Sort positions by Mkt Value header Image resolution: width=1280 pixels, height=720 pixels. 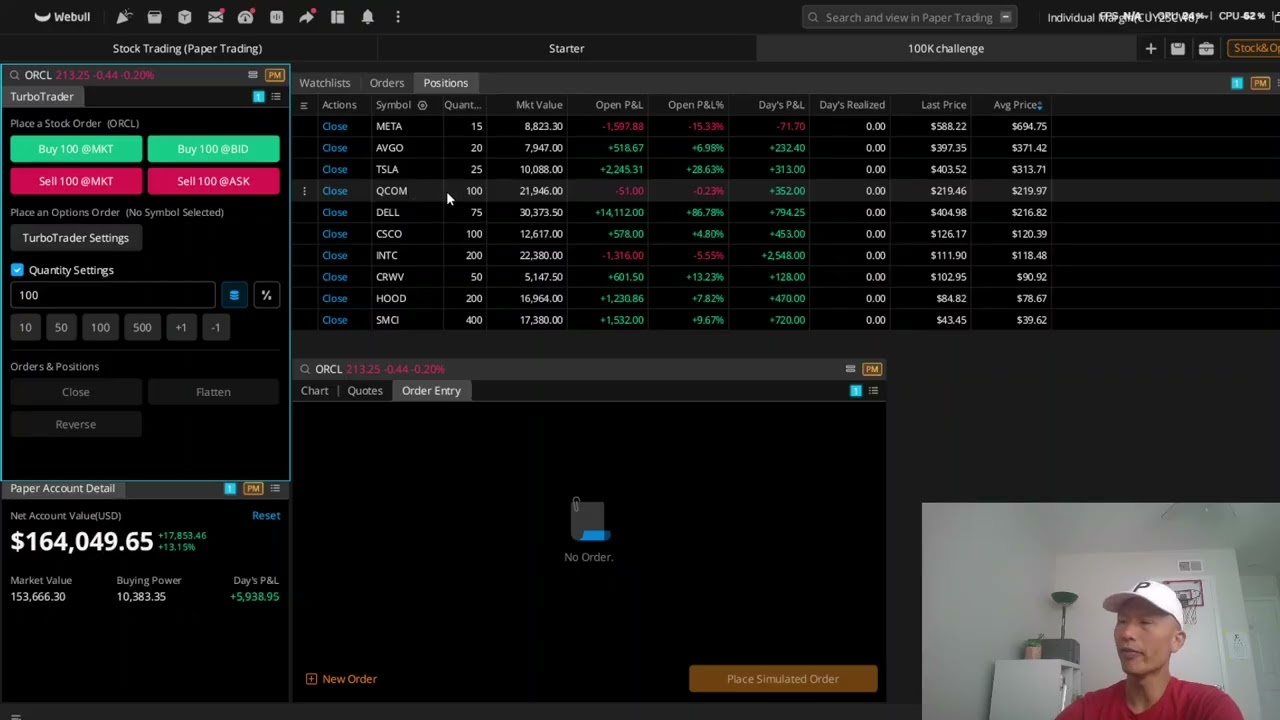tap(539, 105)
